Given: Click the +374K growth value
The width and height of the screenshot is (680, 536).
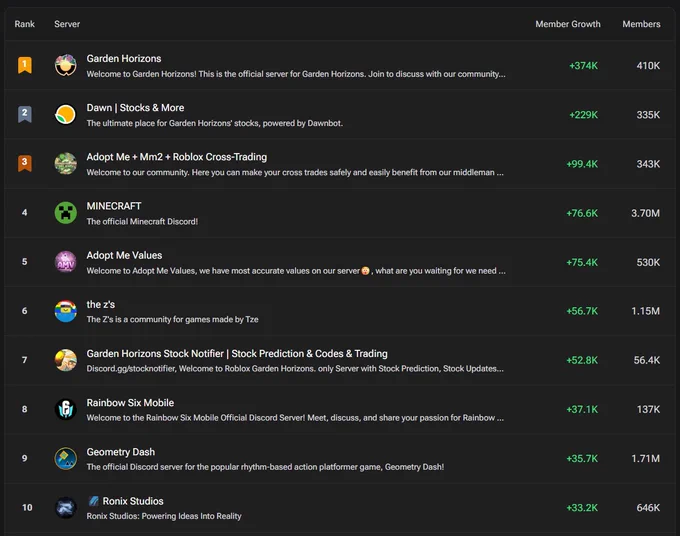Looking at the screenshot, I should coord(583,65).
